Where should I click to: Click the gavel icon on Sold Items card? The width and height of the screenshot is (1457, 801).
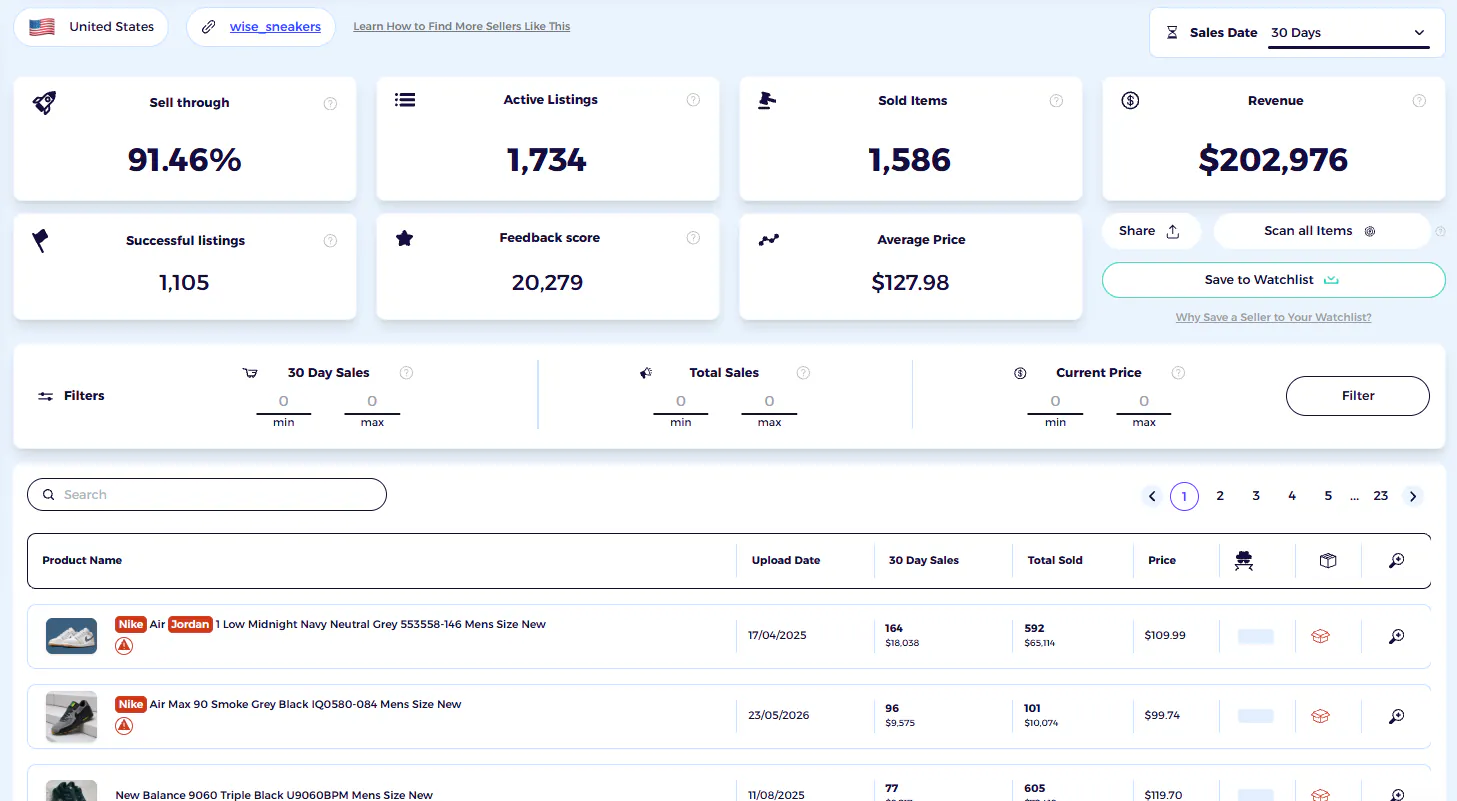click(x=767, y=100)
